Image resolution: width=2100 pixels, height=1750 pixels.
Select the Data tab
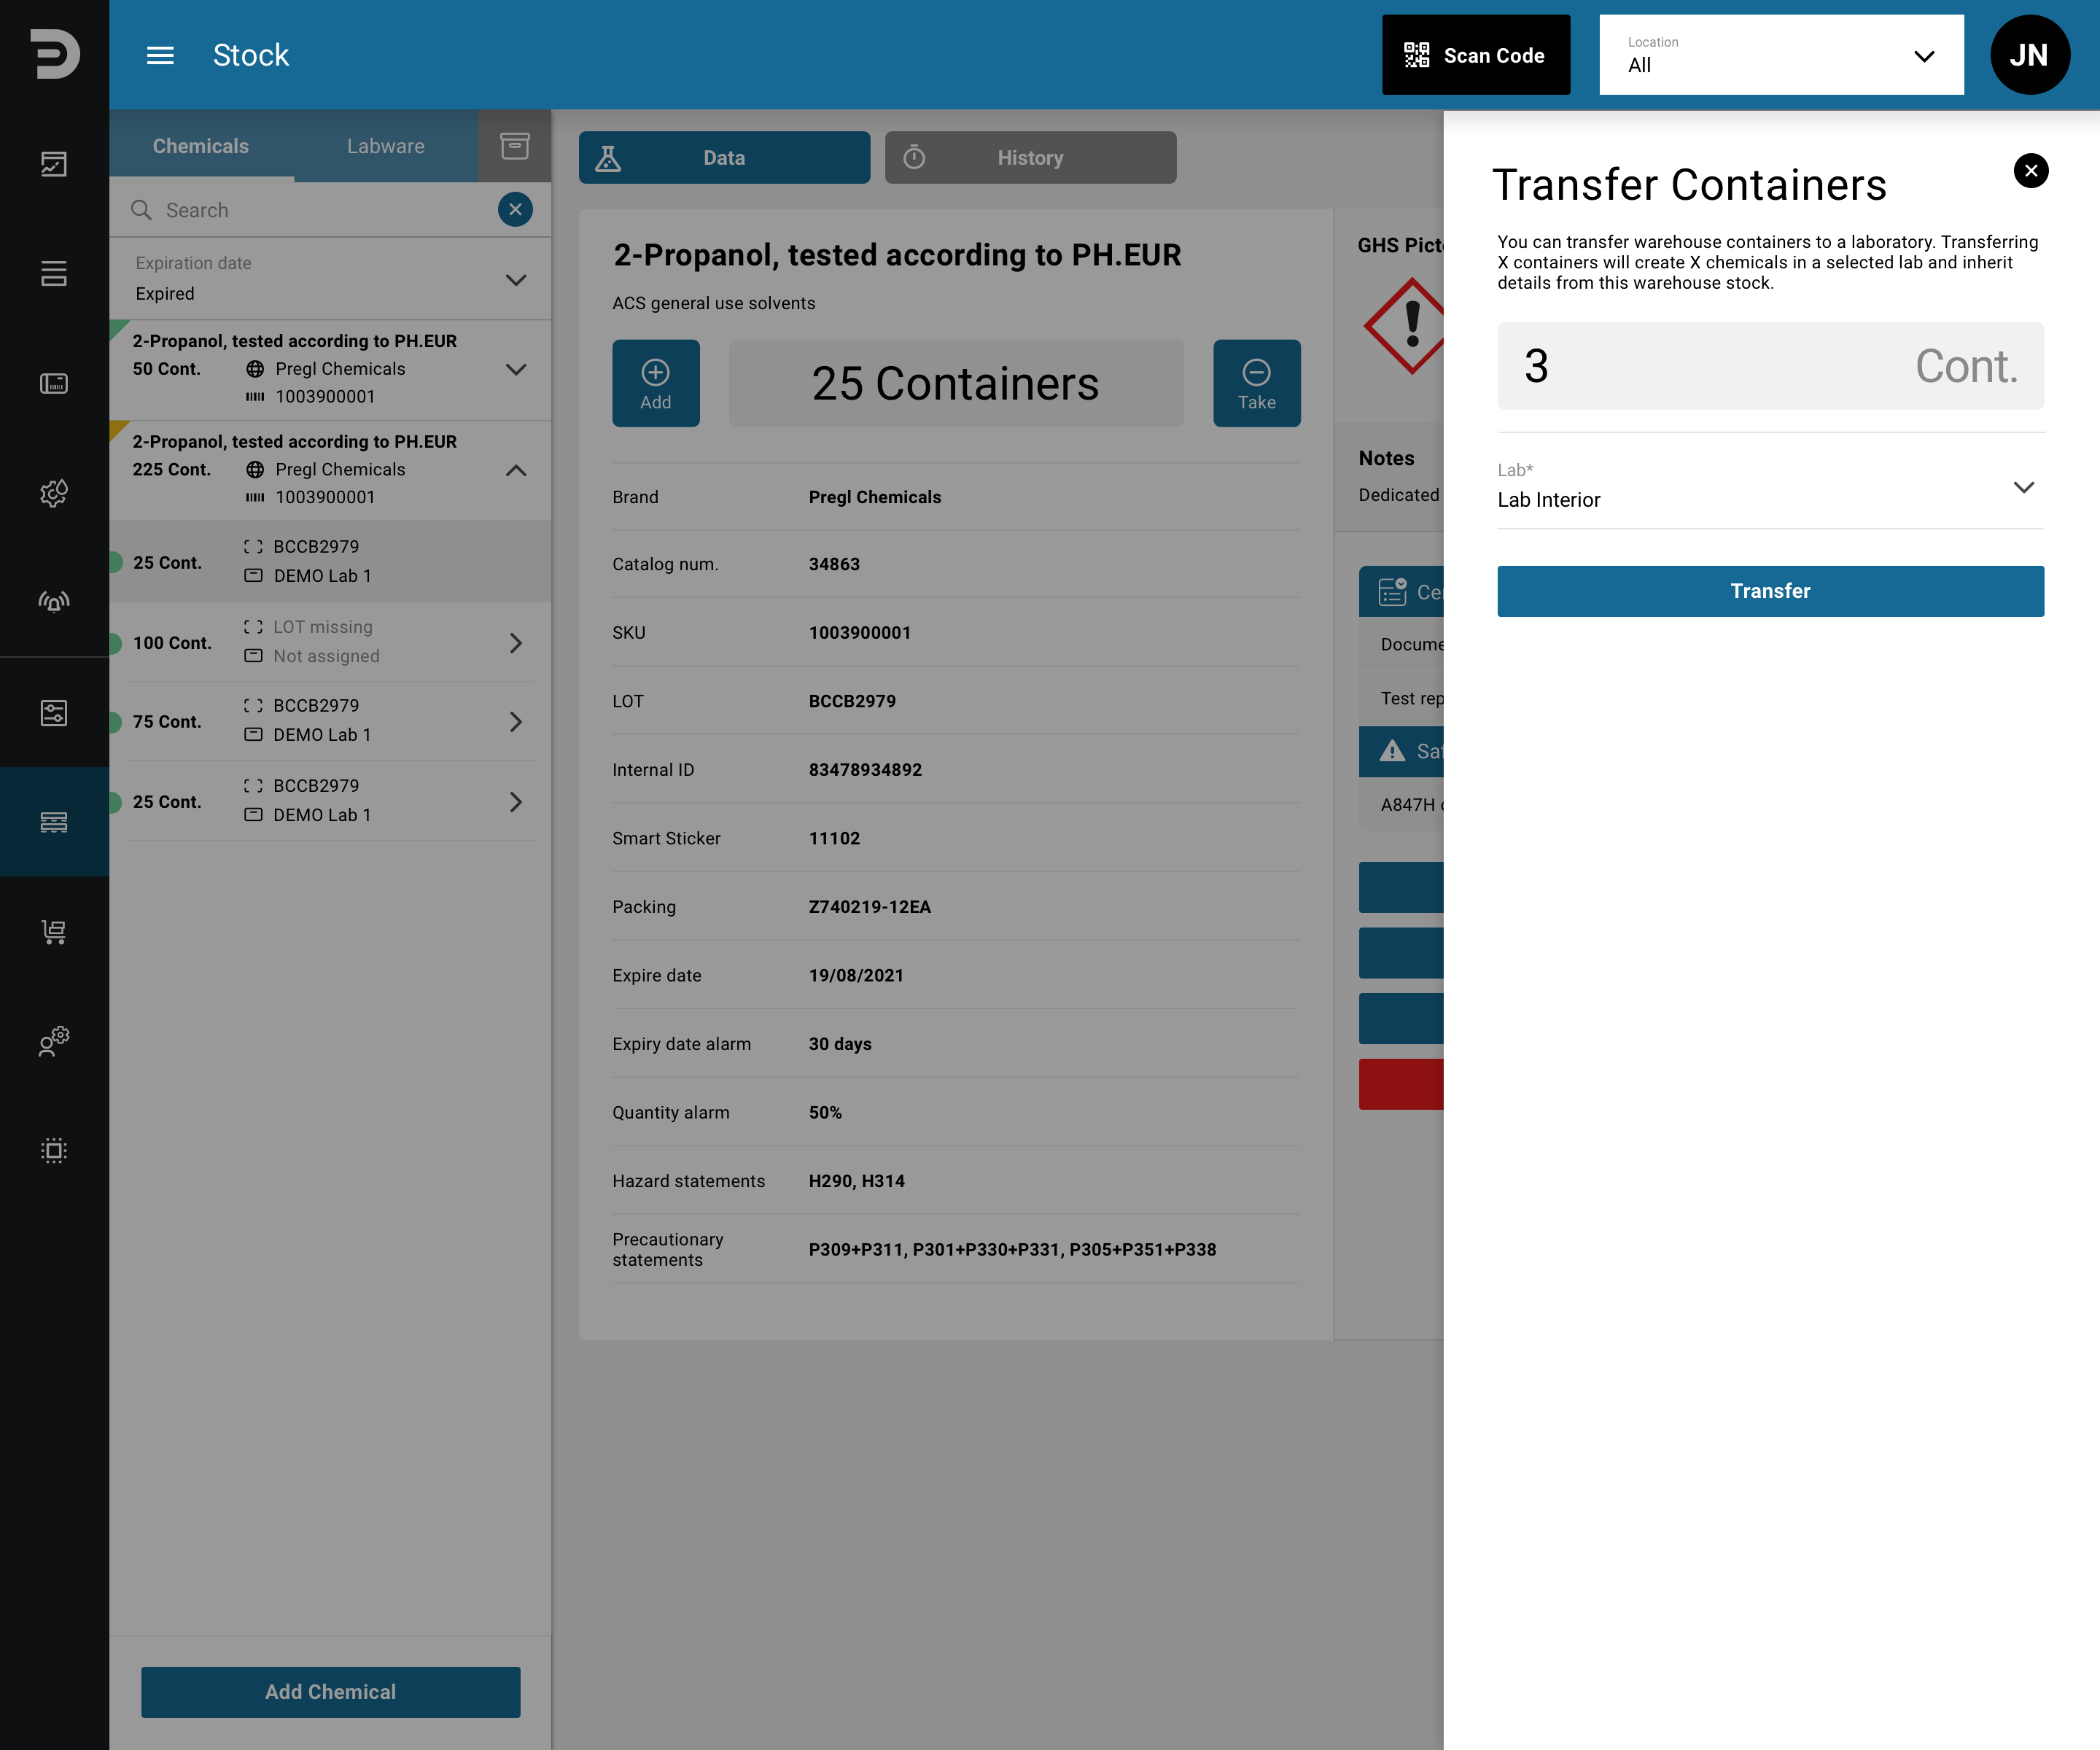click(x=724, y=158)
